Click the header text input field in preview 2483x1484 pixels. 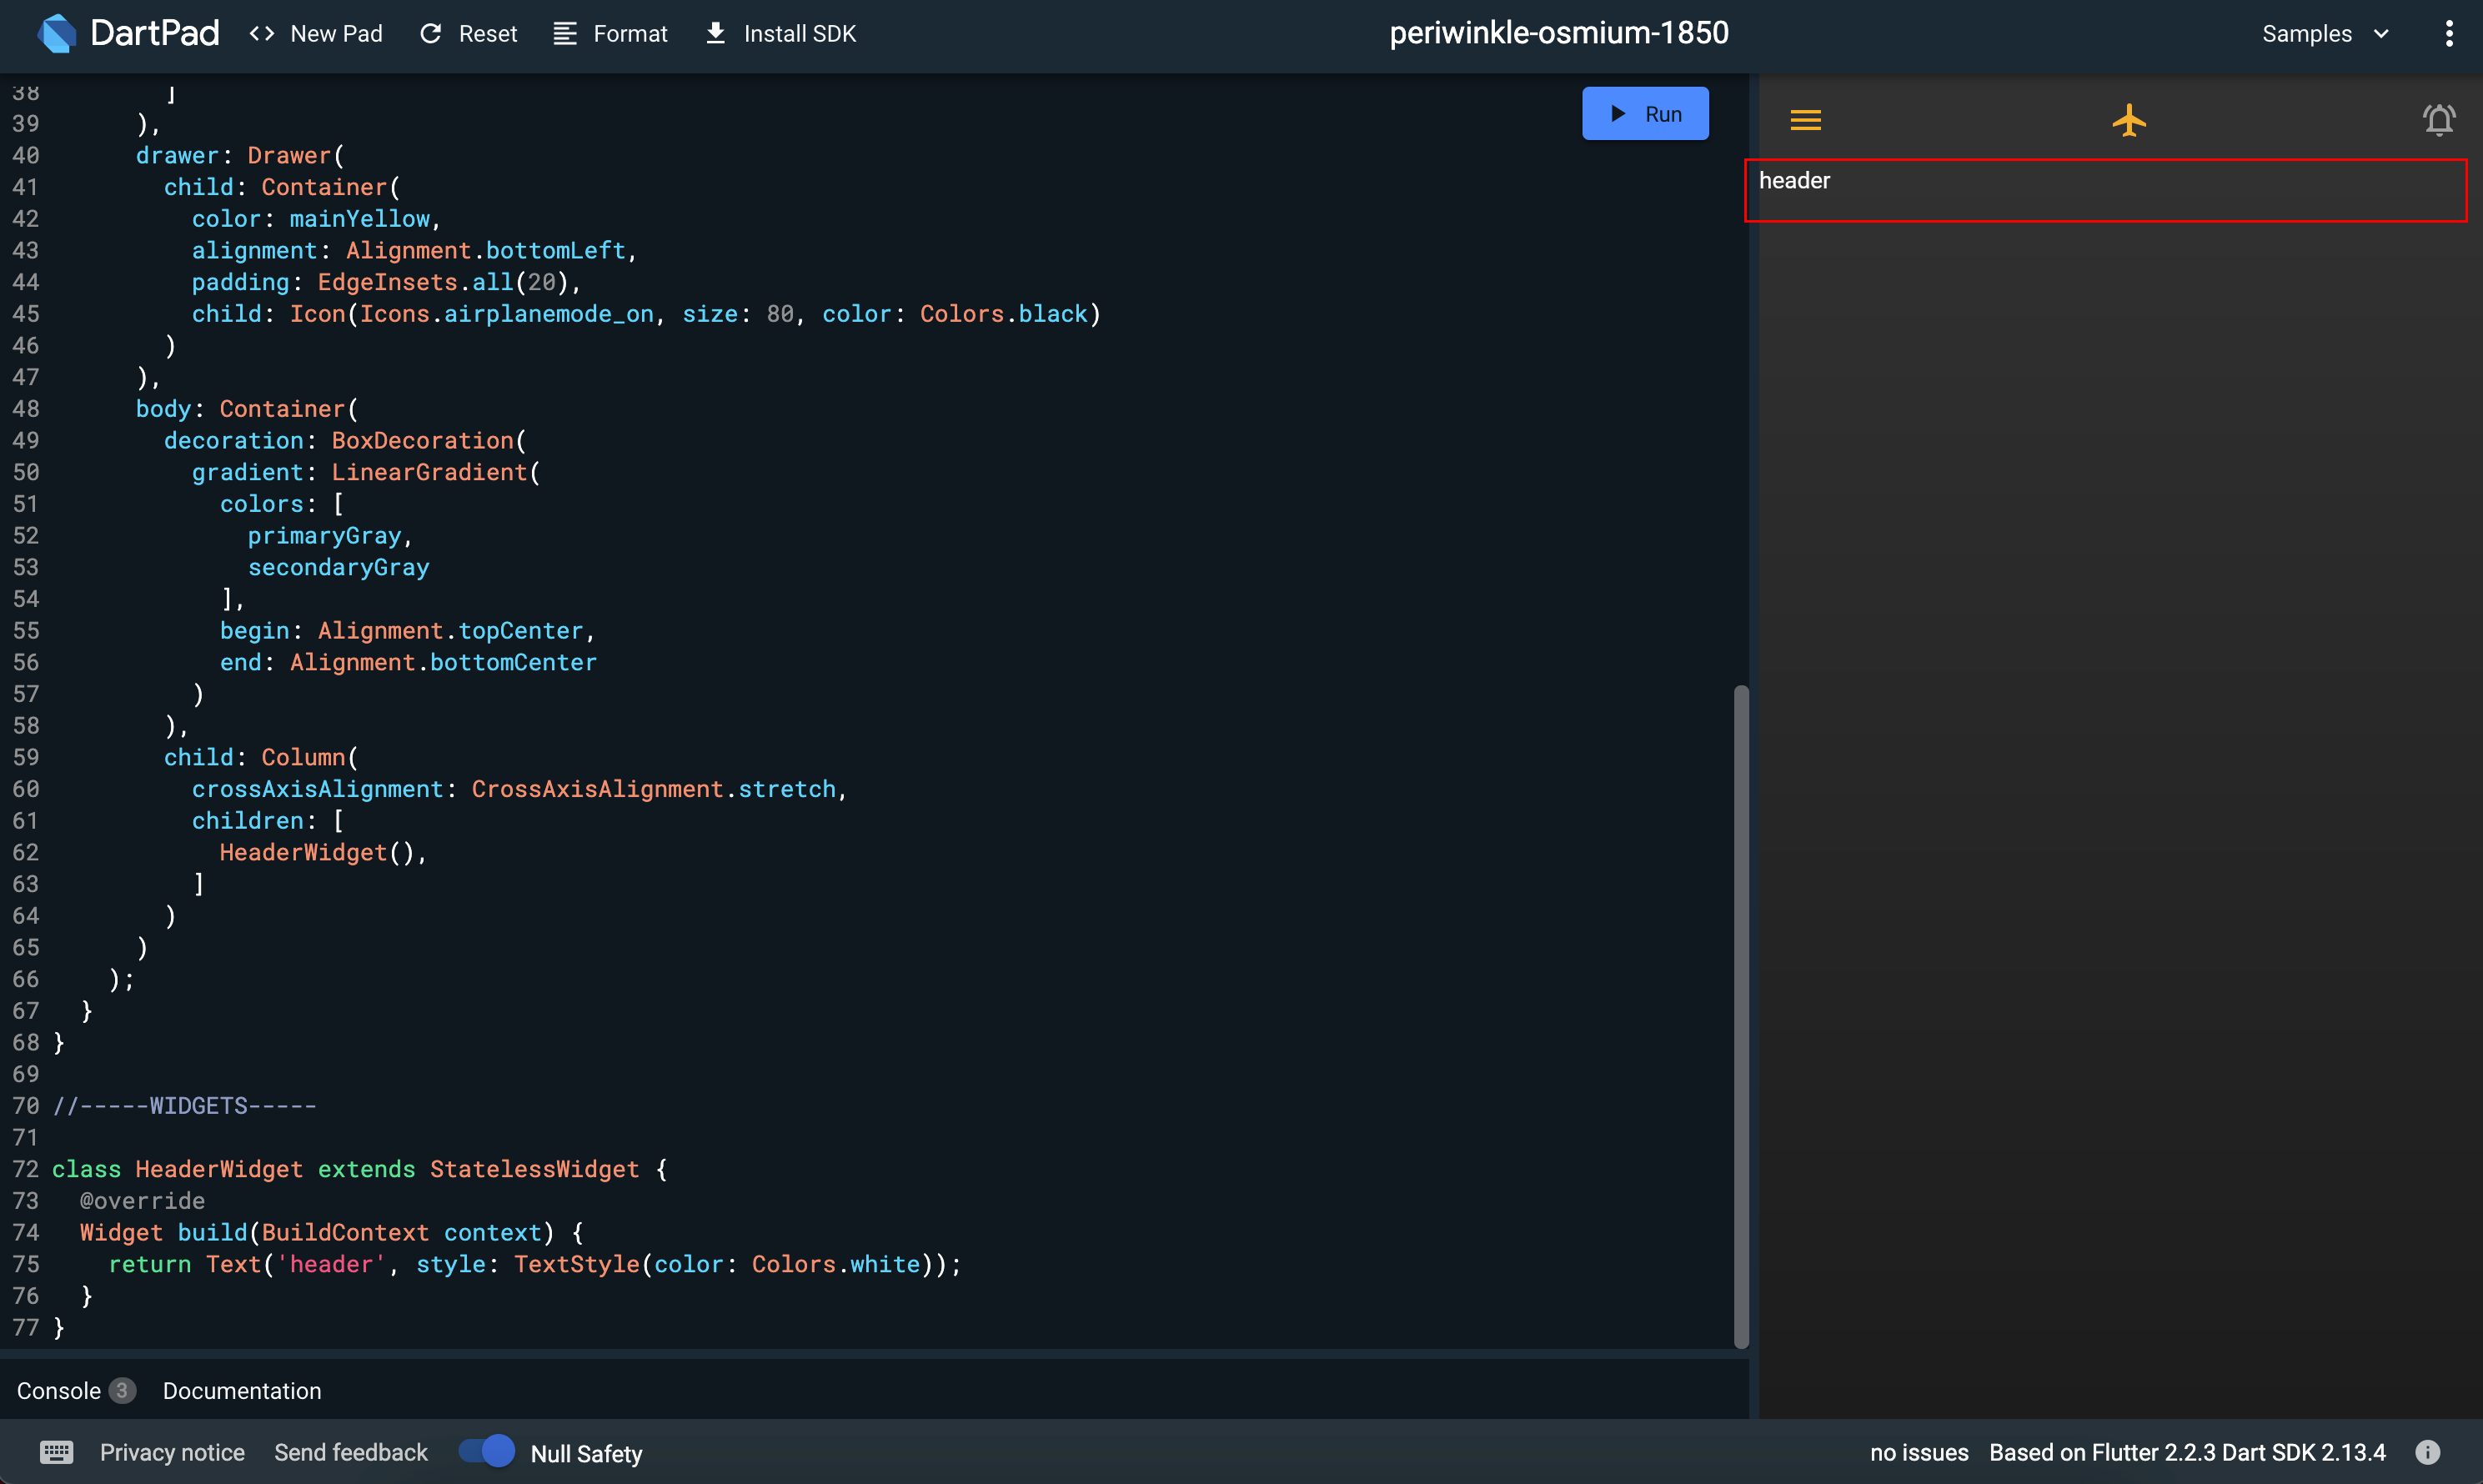click(2114, 189)
